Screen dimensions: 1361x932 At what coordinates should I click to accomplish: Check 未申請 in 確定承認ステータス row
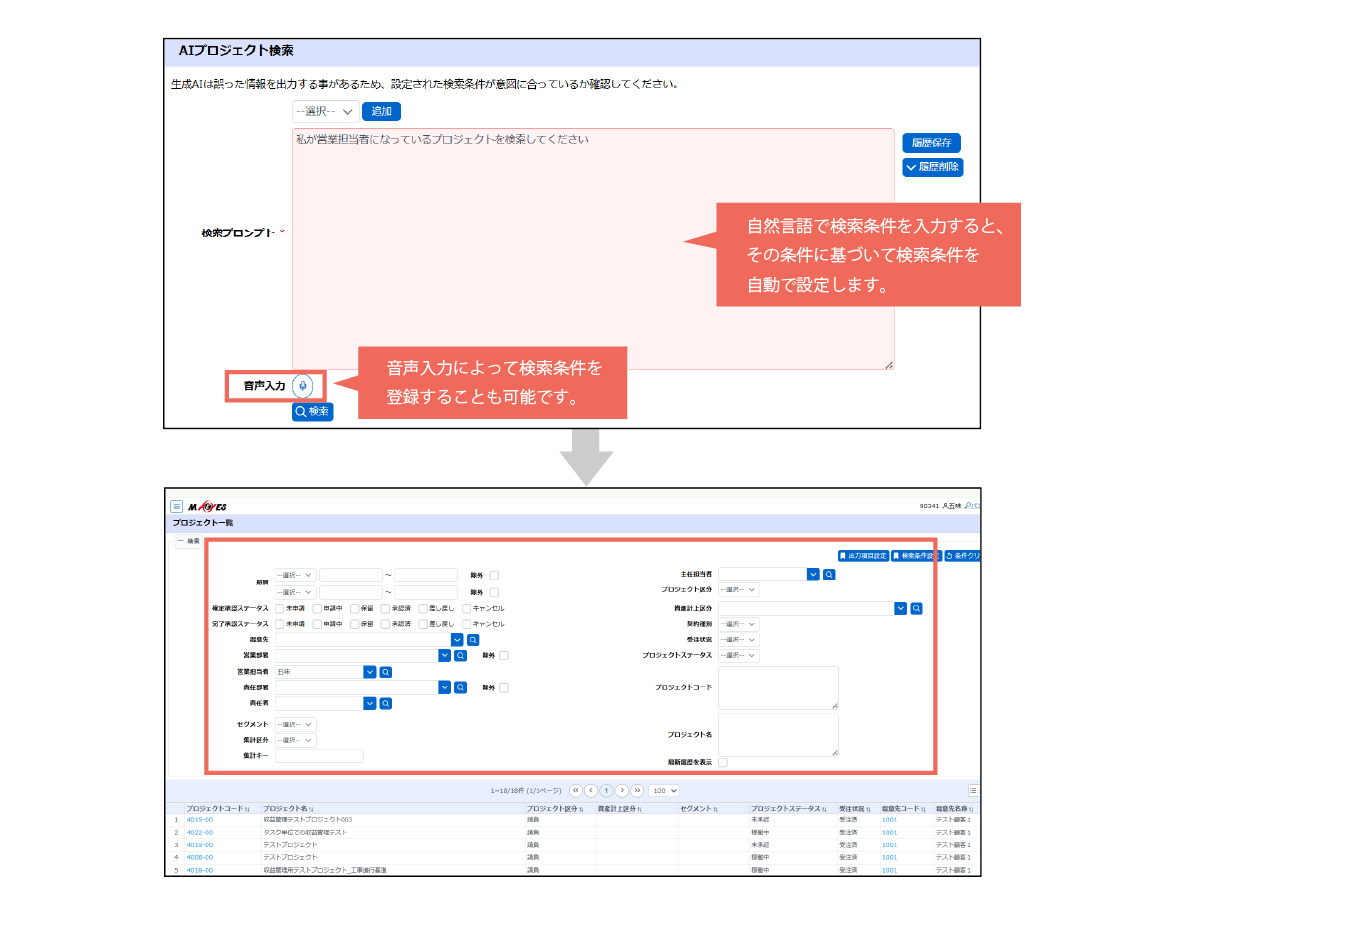pos(280,609)
